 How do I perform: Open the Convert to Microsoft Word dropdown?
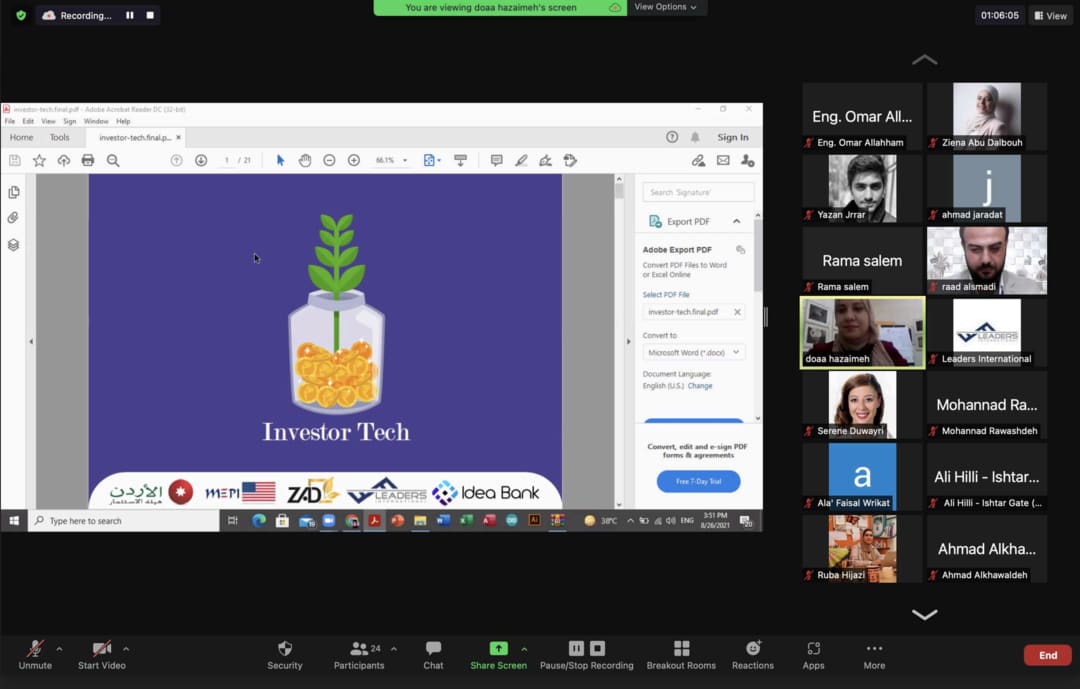coord(694,352)
